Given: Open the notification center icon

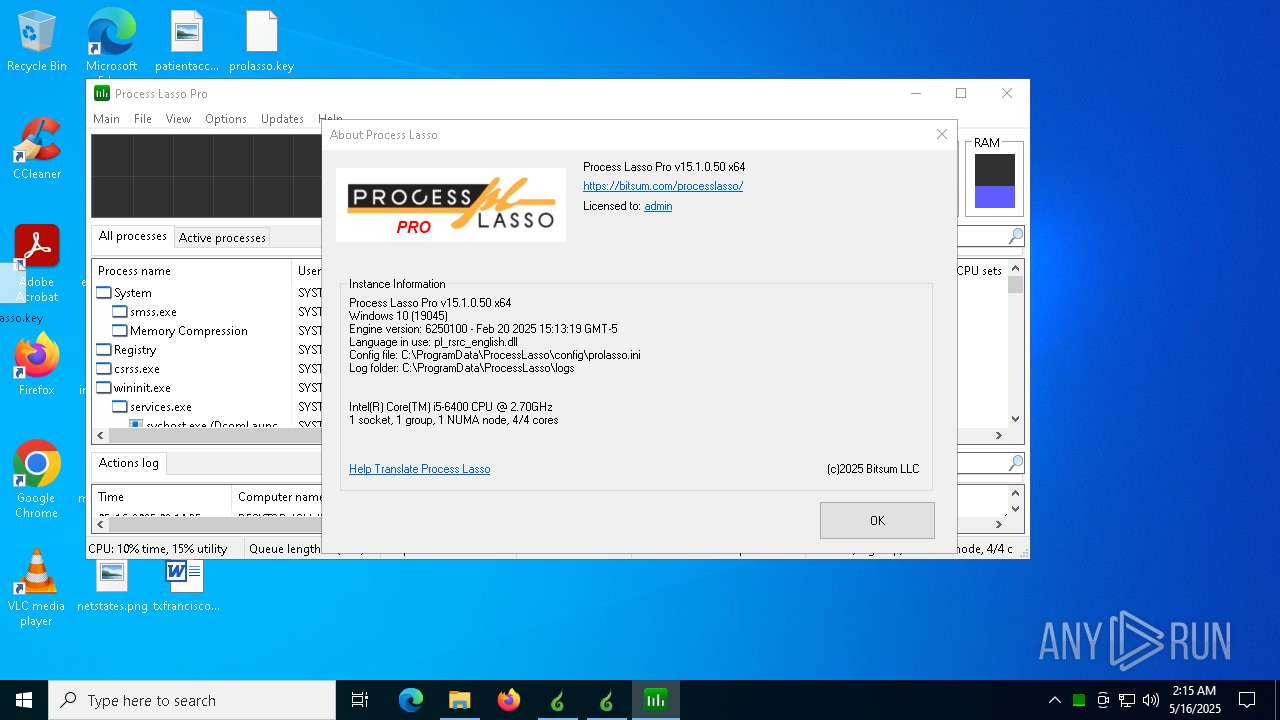Looking at the screenshot, I should click(1247, 700).
